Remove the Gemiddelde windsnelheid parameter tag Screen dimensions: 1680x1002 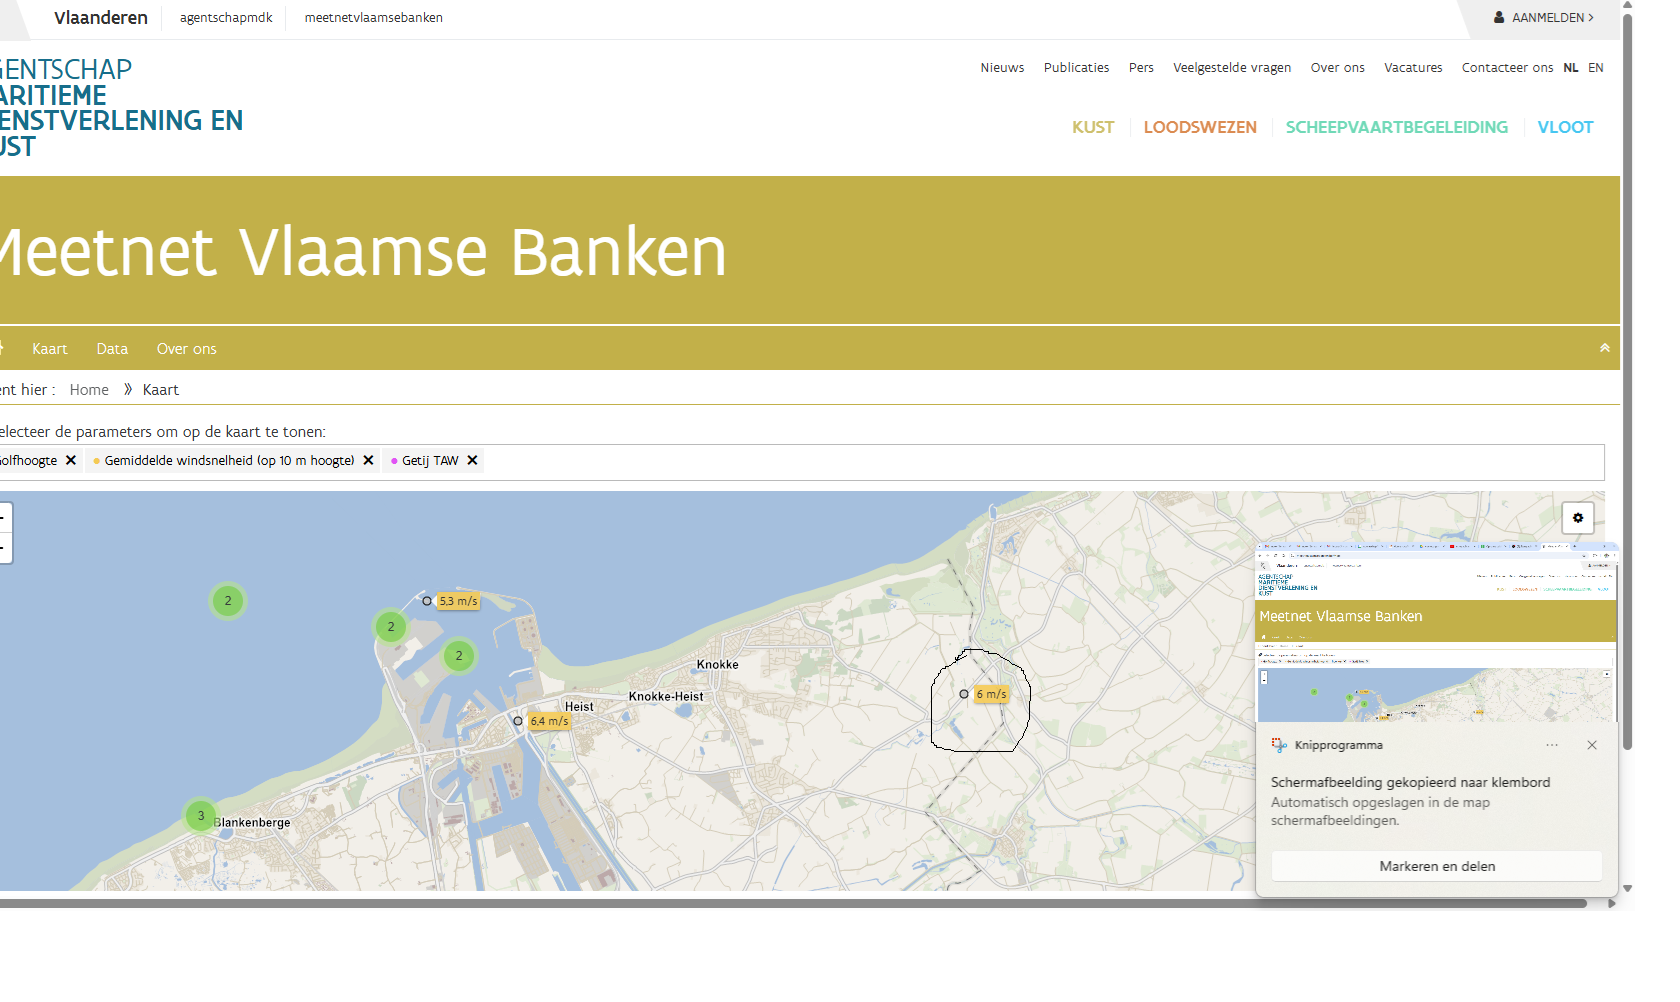(x=368, y=461)
